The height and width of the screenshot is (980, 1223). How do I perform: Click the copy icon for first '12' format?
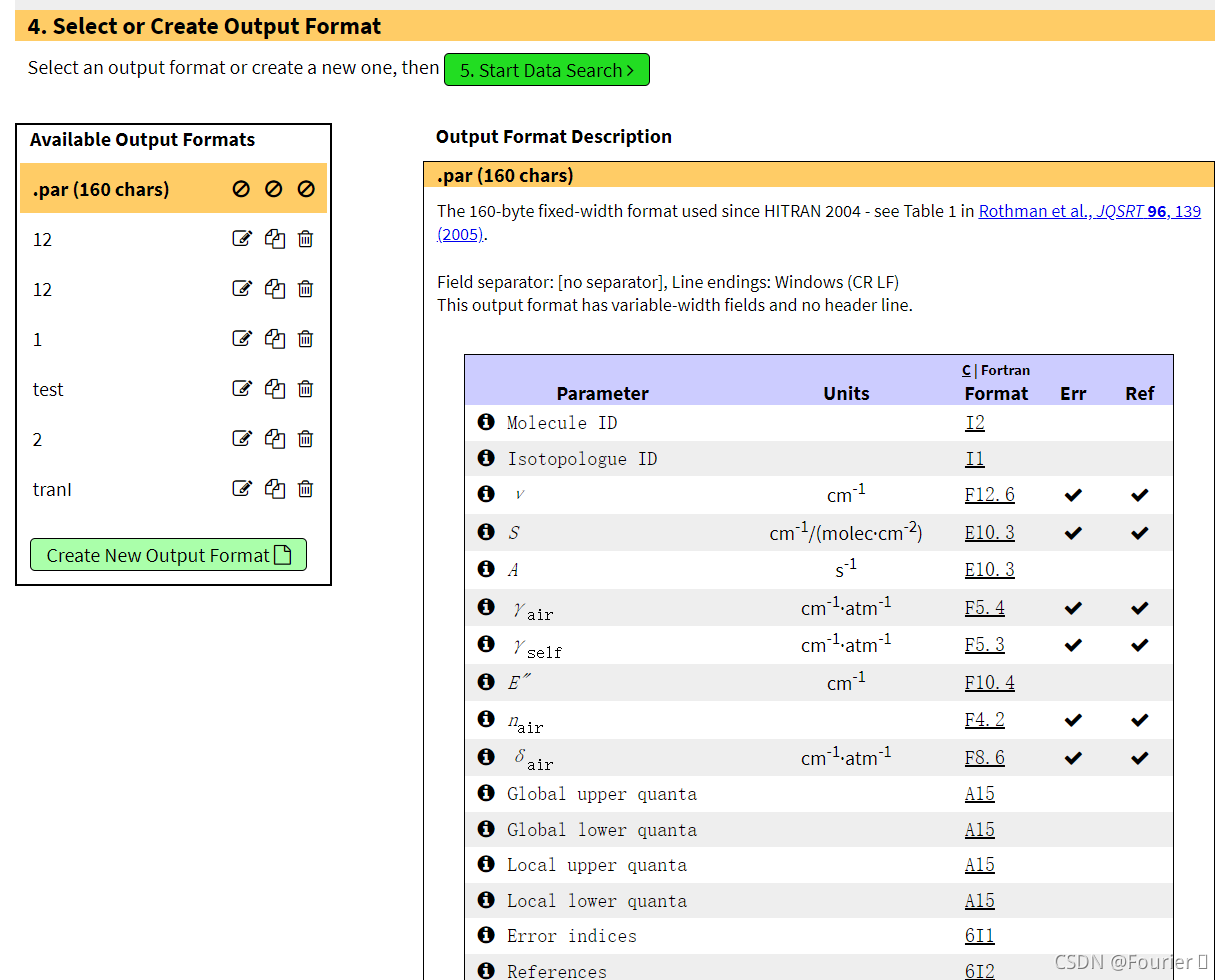[x=275, y=238]
